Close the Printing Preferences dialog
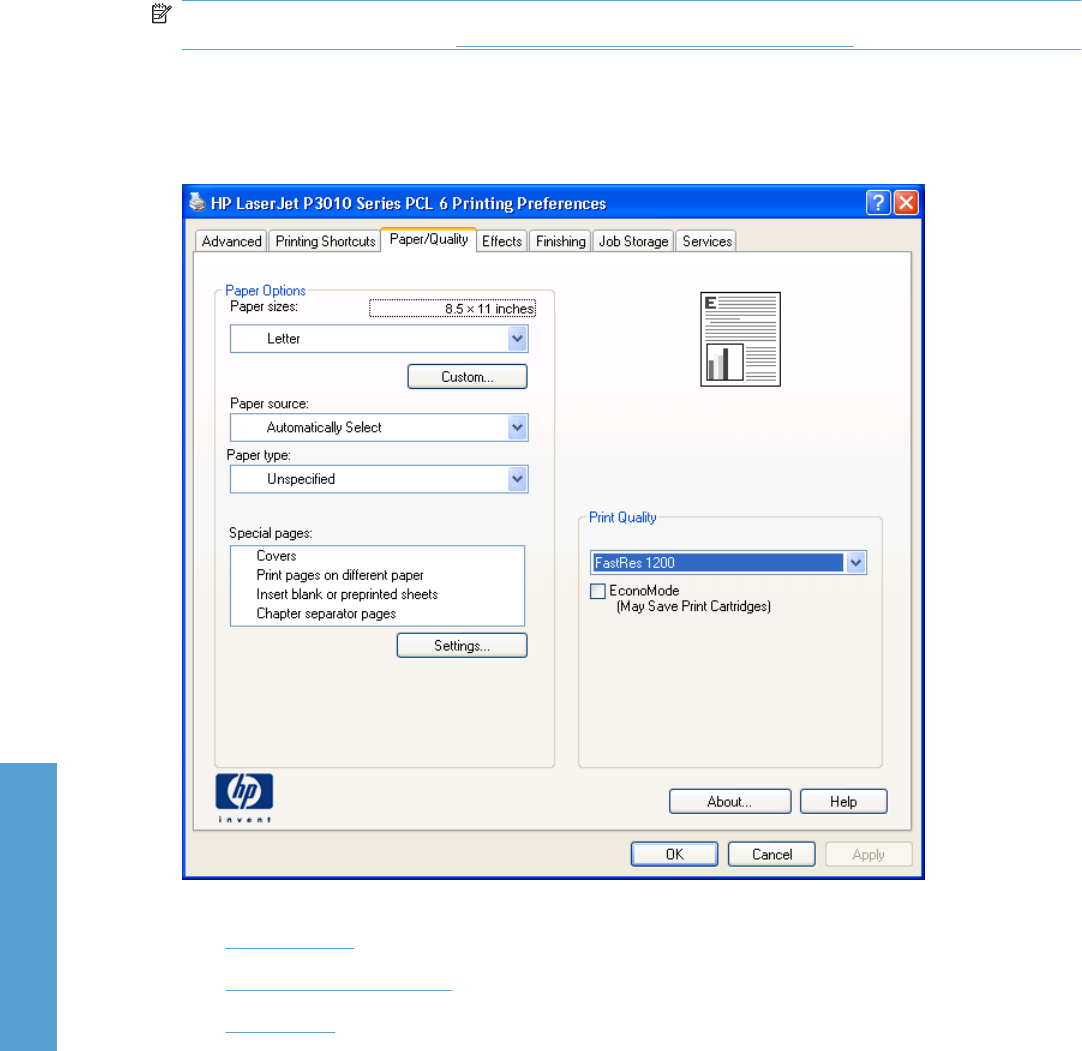The width and height of the screenshot is (1082, 1051). coord(906,203)
